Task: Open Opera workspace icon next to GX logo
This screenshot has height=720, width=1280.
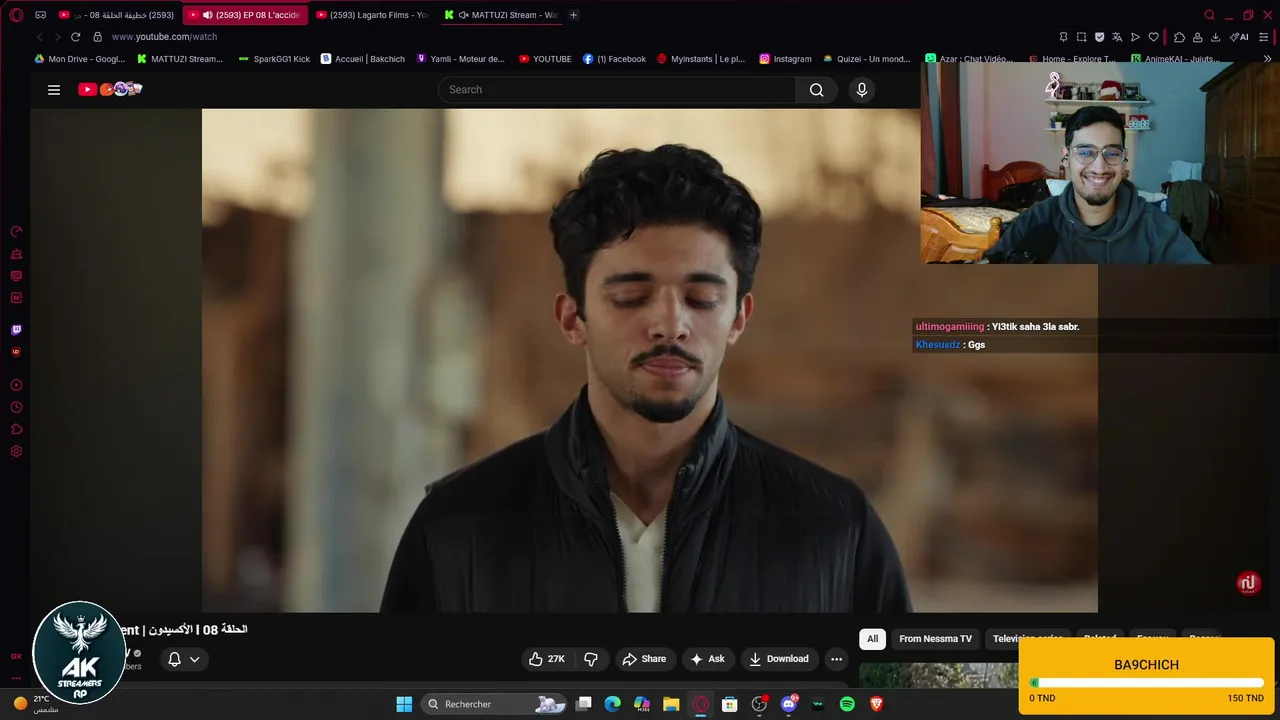Action: pos(40,15)
